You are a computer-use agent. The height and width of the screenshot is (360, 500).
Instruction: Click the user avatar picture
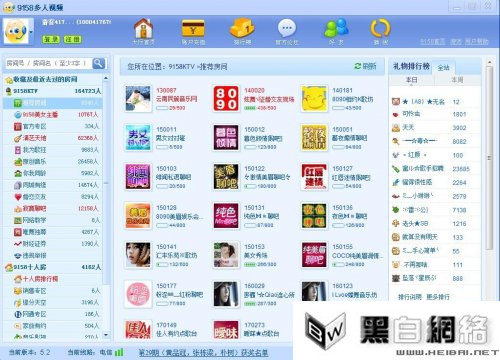tap(15, 31)
